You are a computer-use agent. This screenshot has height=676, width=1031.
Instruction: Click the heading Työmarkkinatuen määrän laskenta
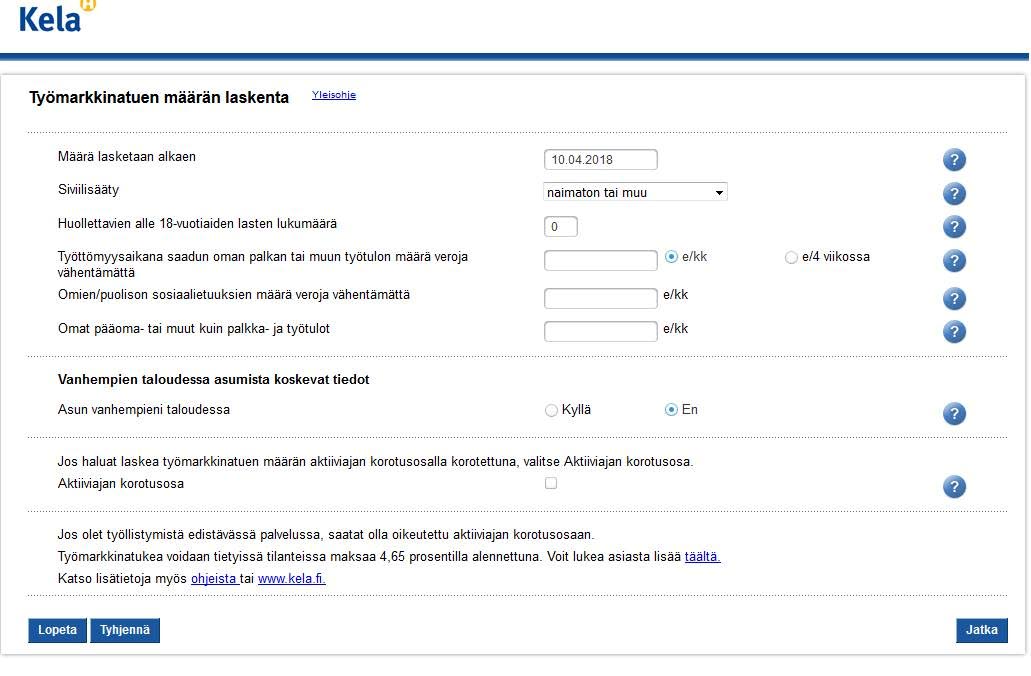tap(159, 97)
